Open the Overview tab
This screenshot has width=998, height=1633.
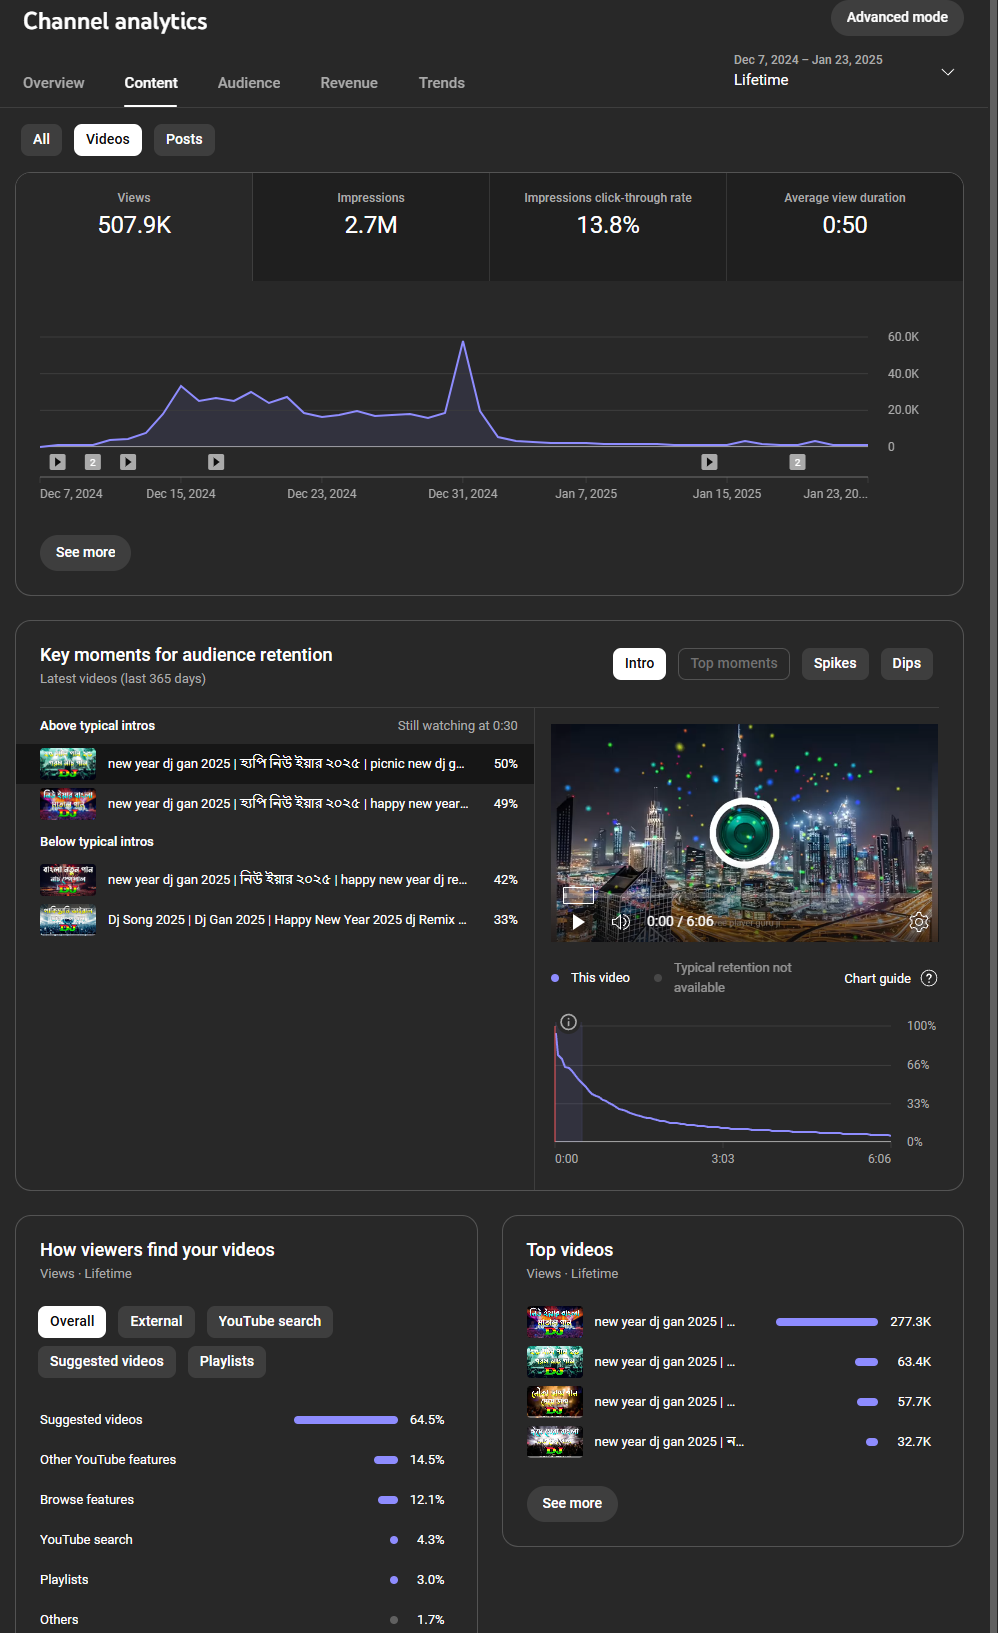pyautogui.click(x=54, y=83)
